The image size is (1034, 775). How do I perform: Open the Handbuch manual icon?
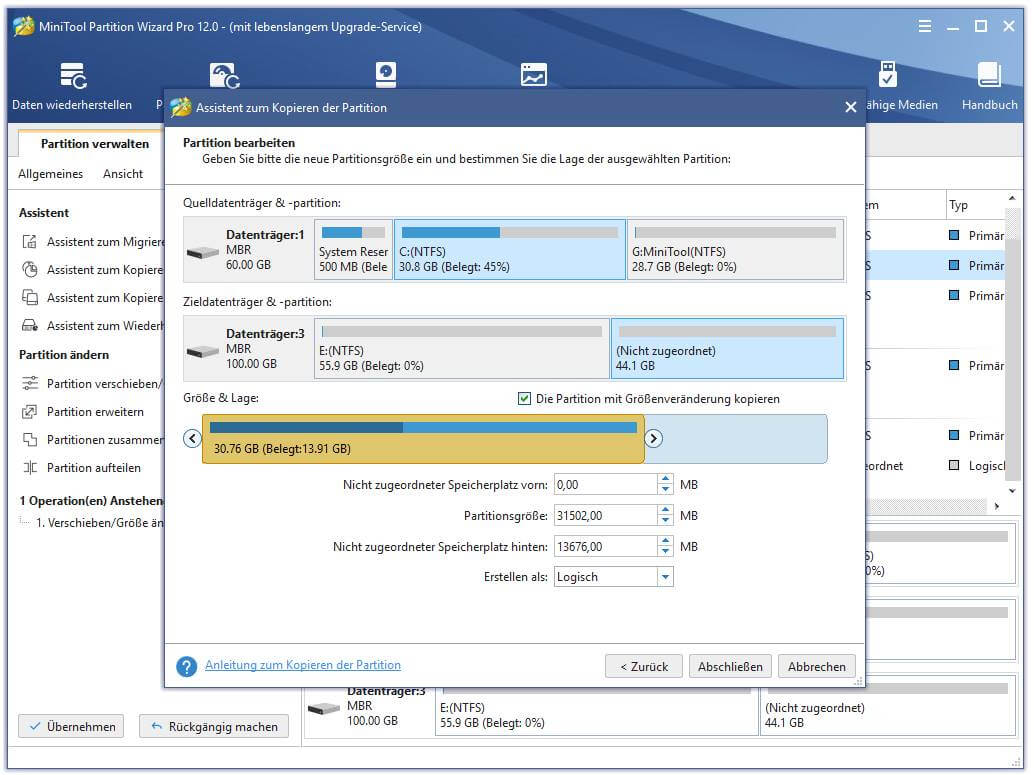[989, 78]
